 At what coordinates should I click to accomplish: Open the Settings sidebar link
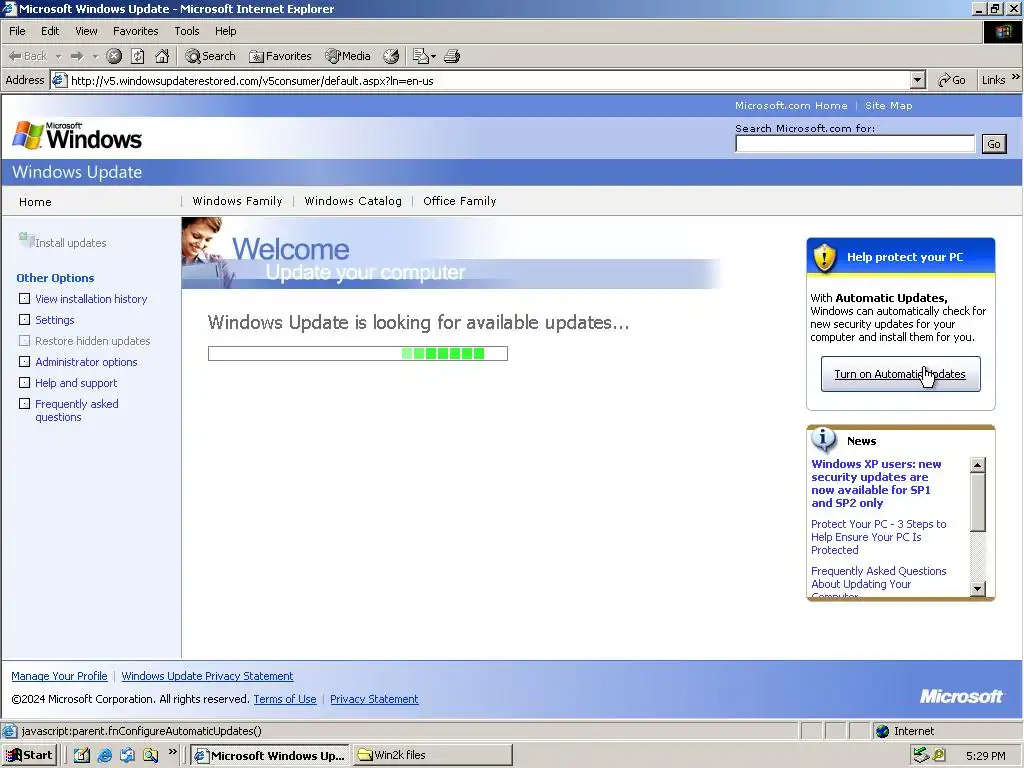[x=55, y=319]
